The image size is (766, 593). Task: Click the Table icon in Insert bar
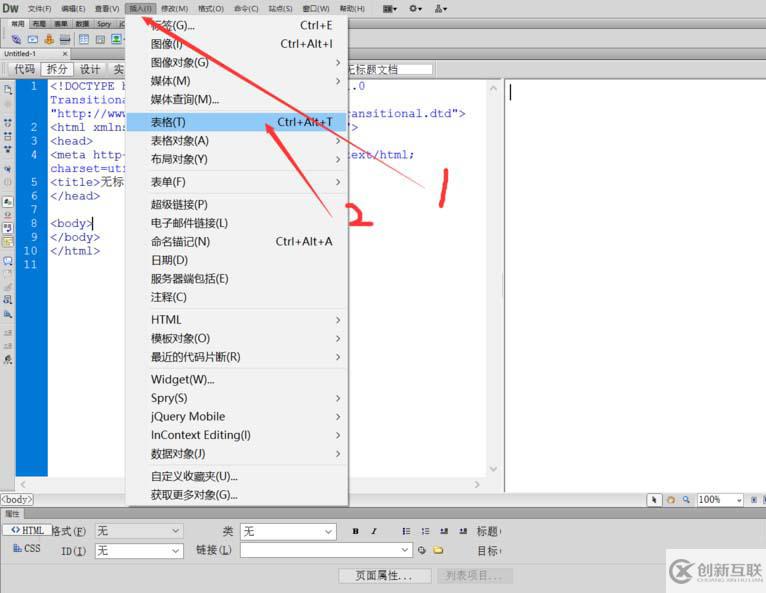(x=84, y=39)
